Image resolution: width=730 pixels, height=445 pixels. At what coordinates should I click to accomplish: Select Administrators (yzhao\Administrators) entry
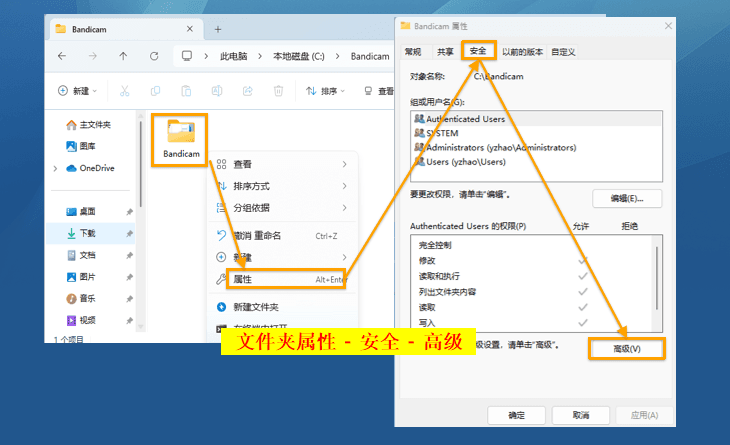(x=536, y=148)
